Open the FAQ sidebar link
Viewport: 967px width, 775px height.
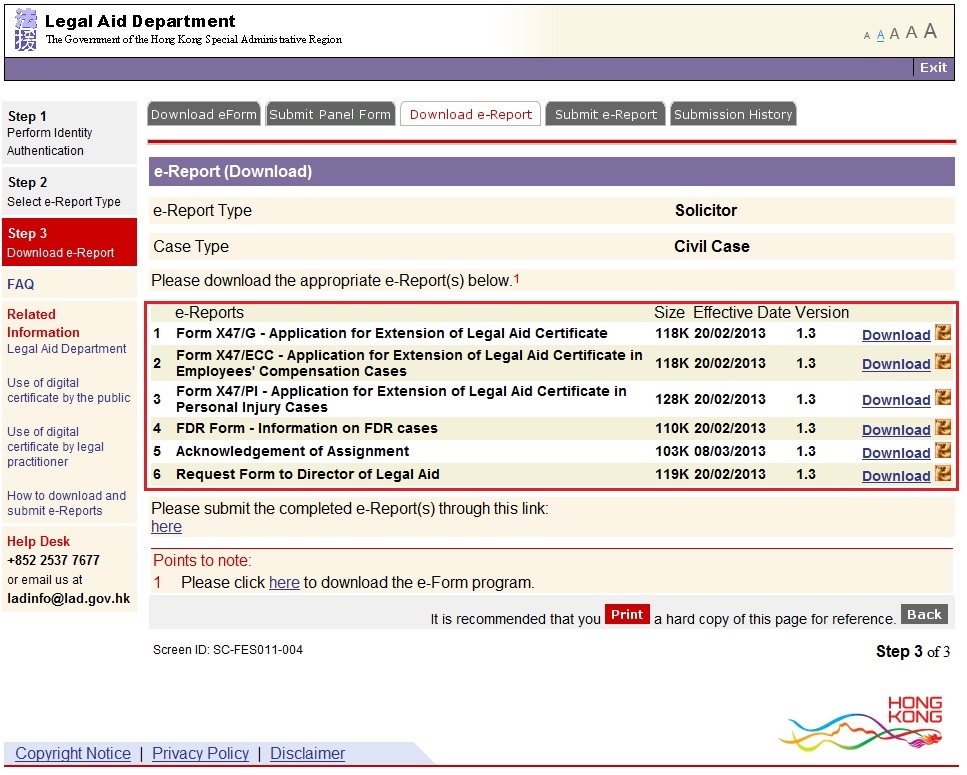[x=21, y=284]
